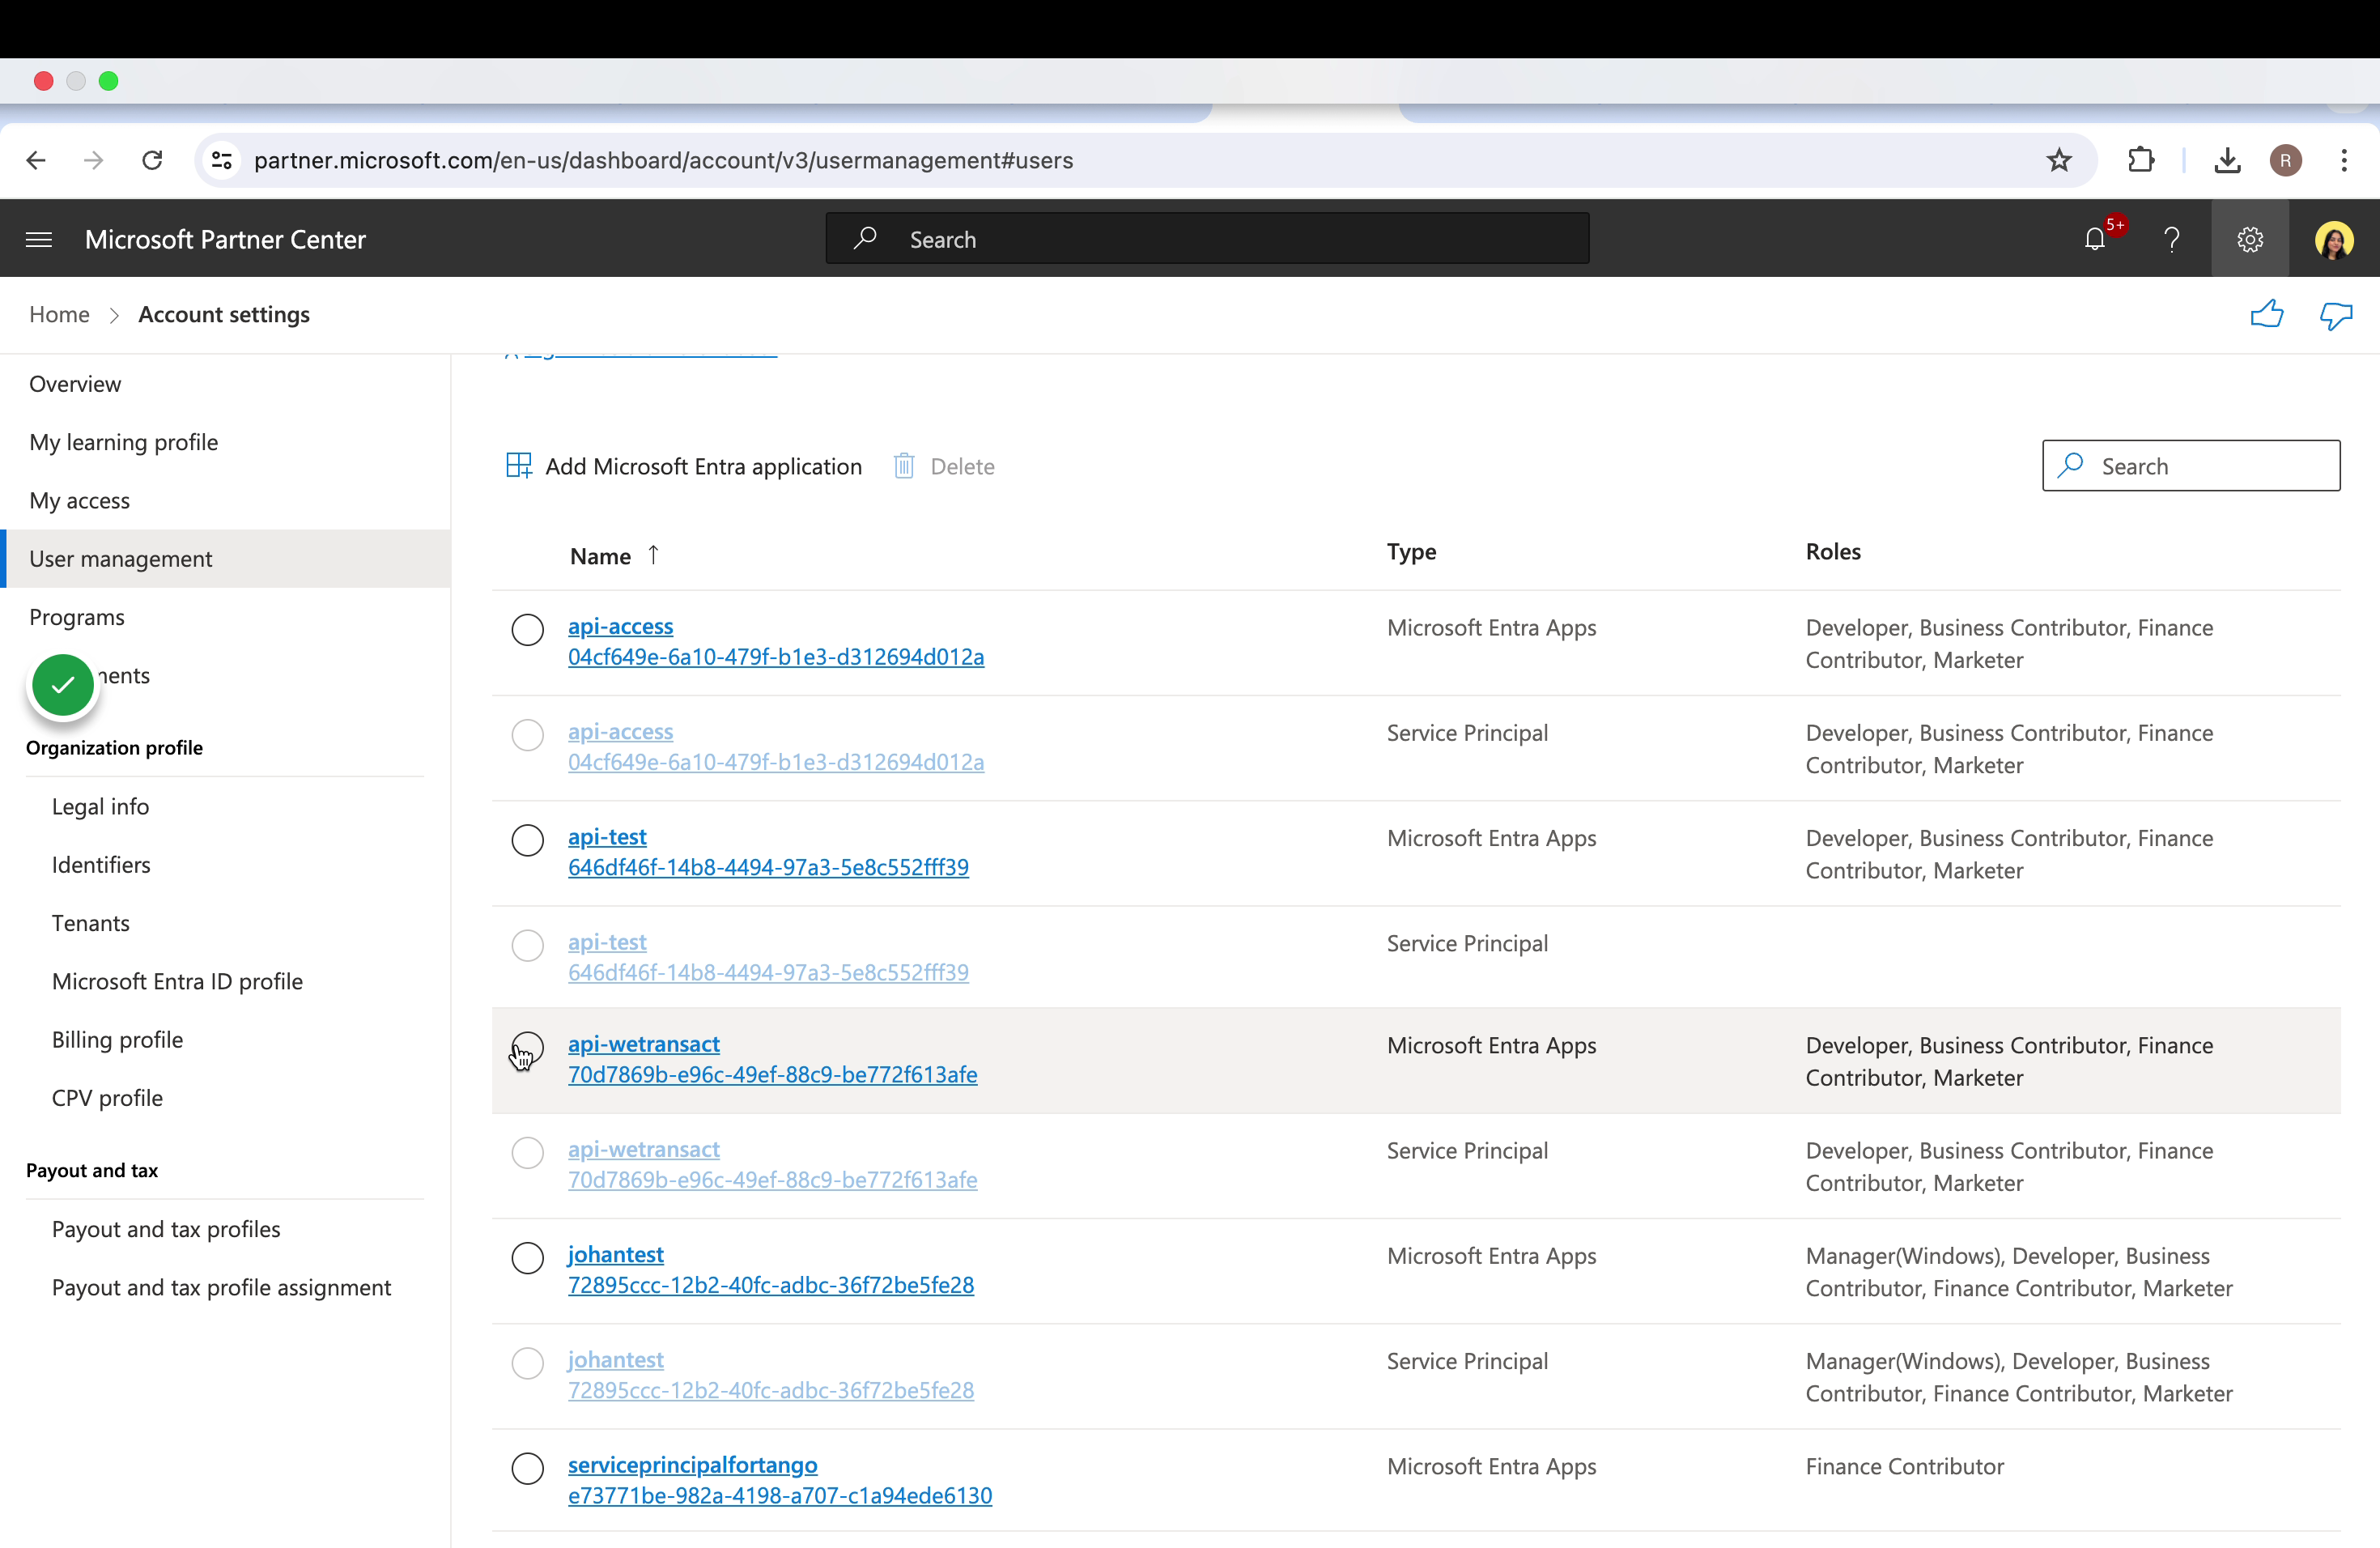The image size is (2380, 1548).
Task: Select the serviceprincipalfortango radio button
Action: [x=527, y=1468]
